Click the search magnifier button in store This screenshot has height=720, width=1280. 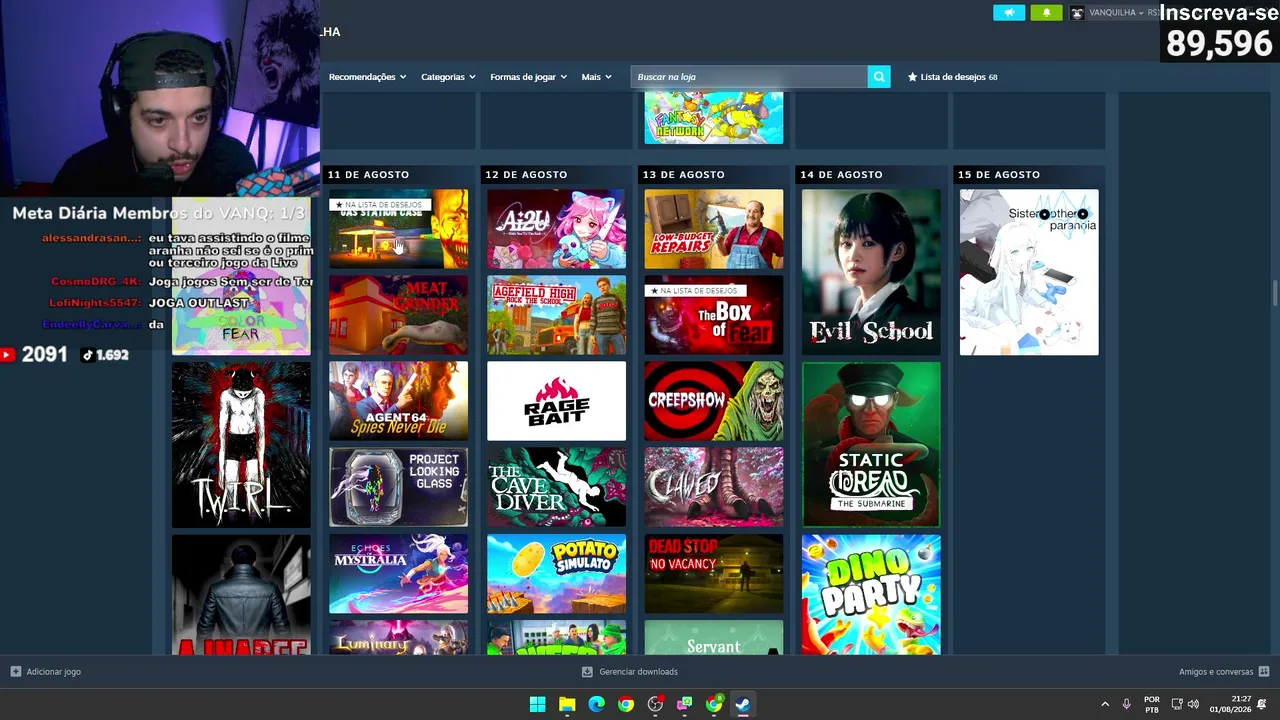coord(879,77)
